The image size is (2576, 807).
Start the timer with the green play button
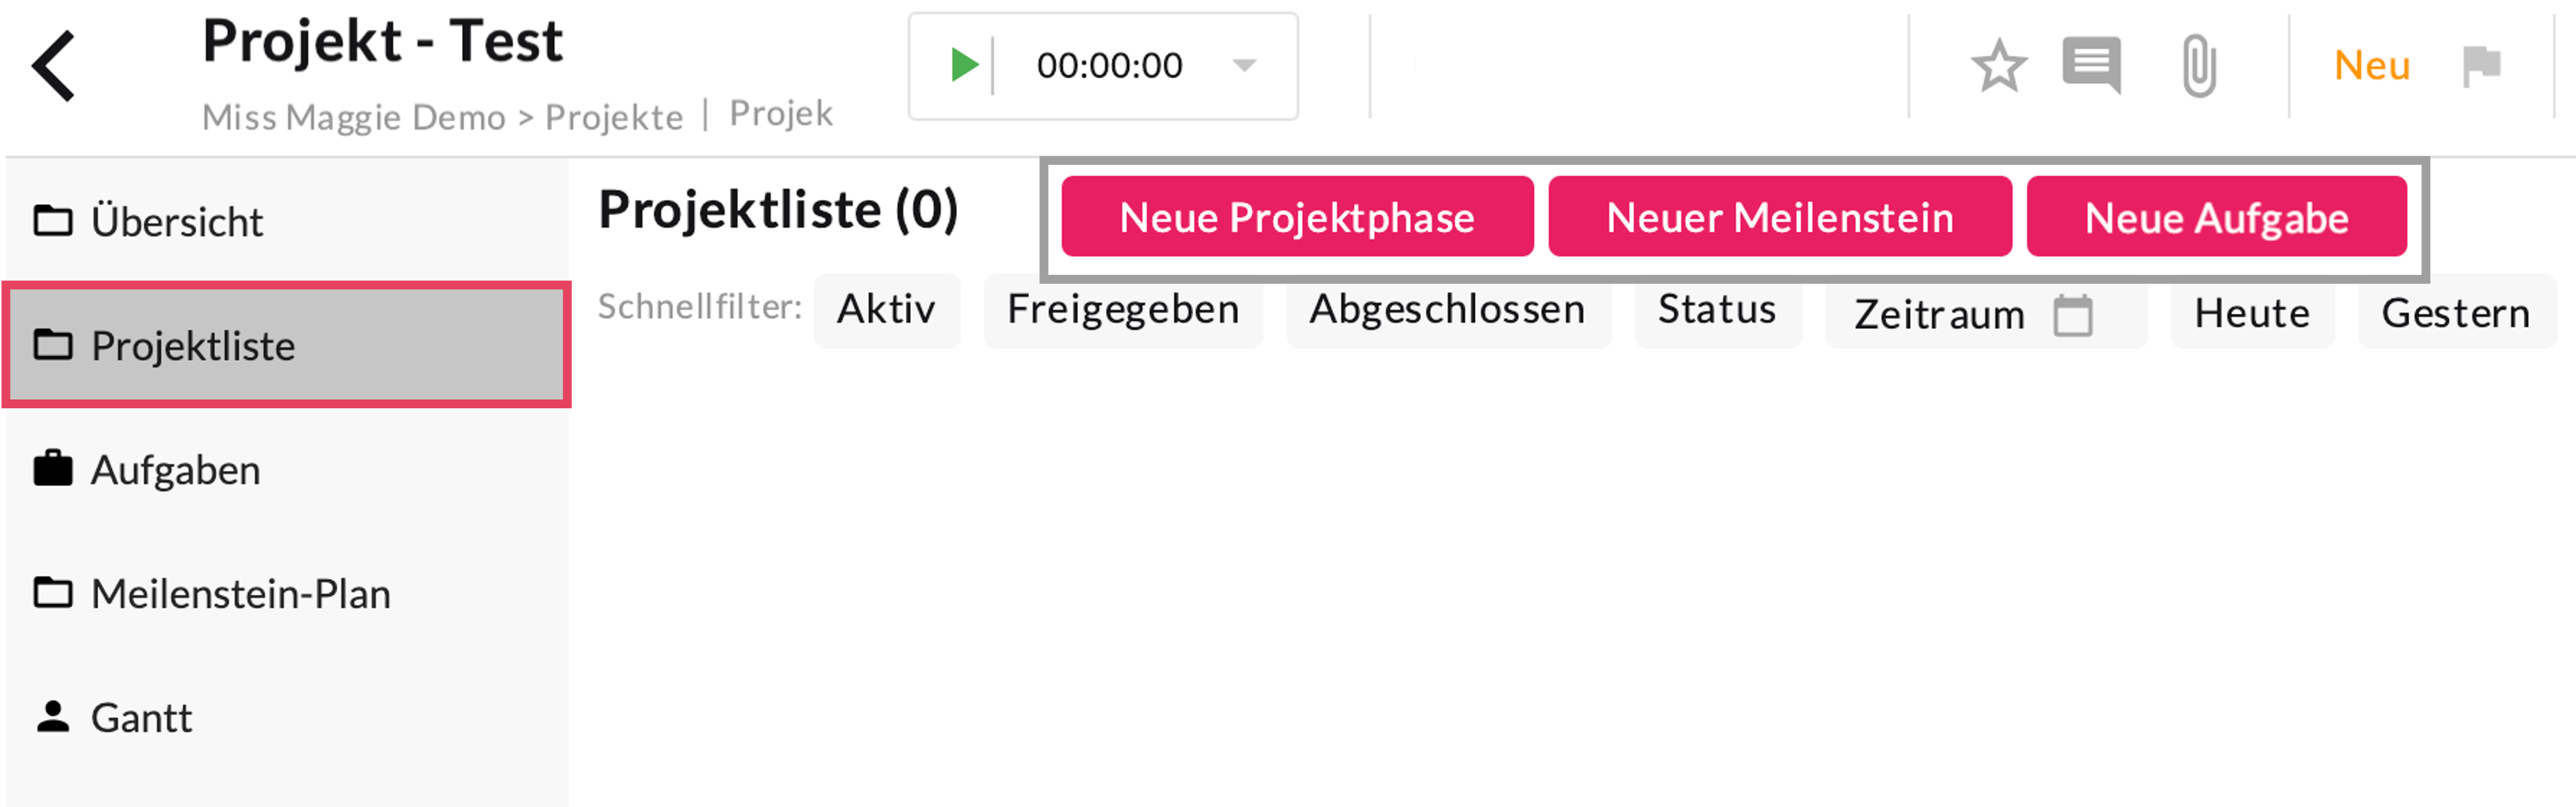(x=963, y=66)
